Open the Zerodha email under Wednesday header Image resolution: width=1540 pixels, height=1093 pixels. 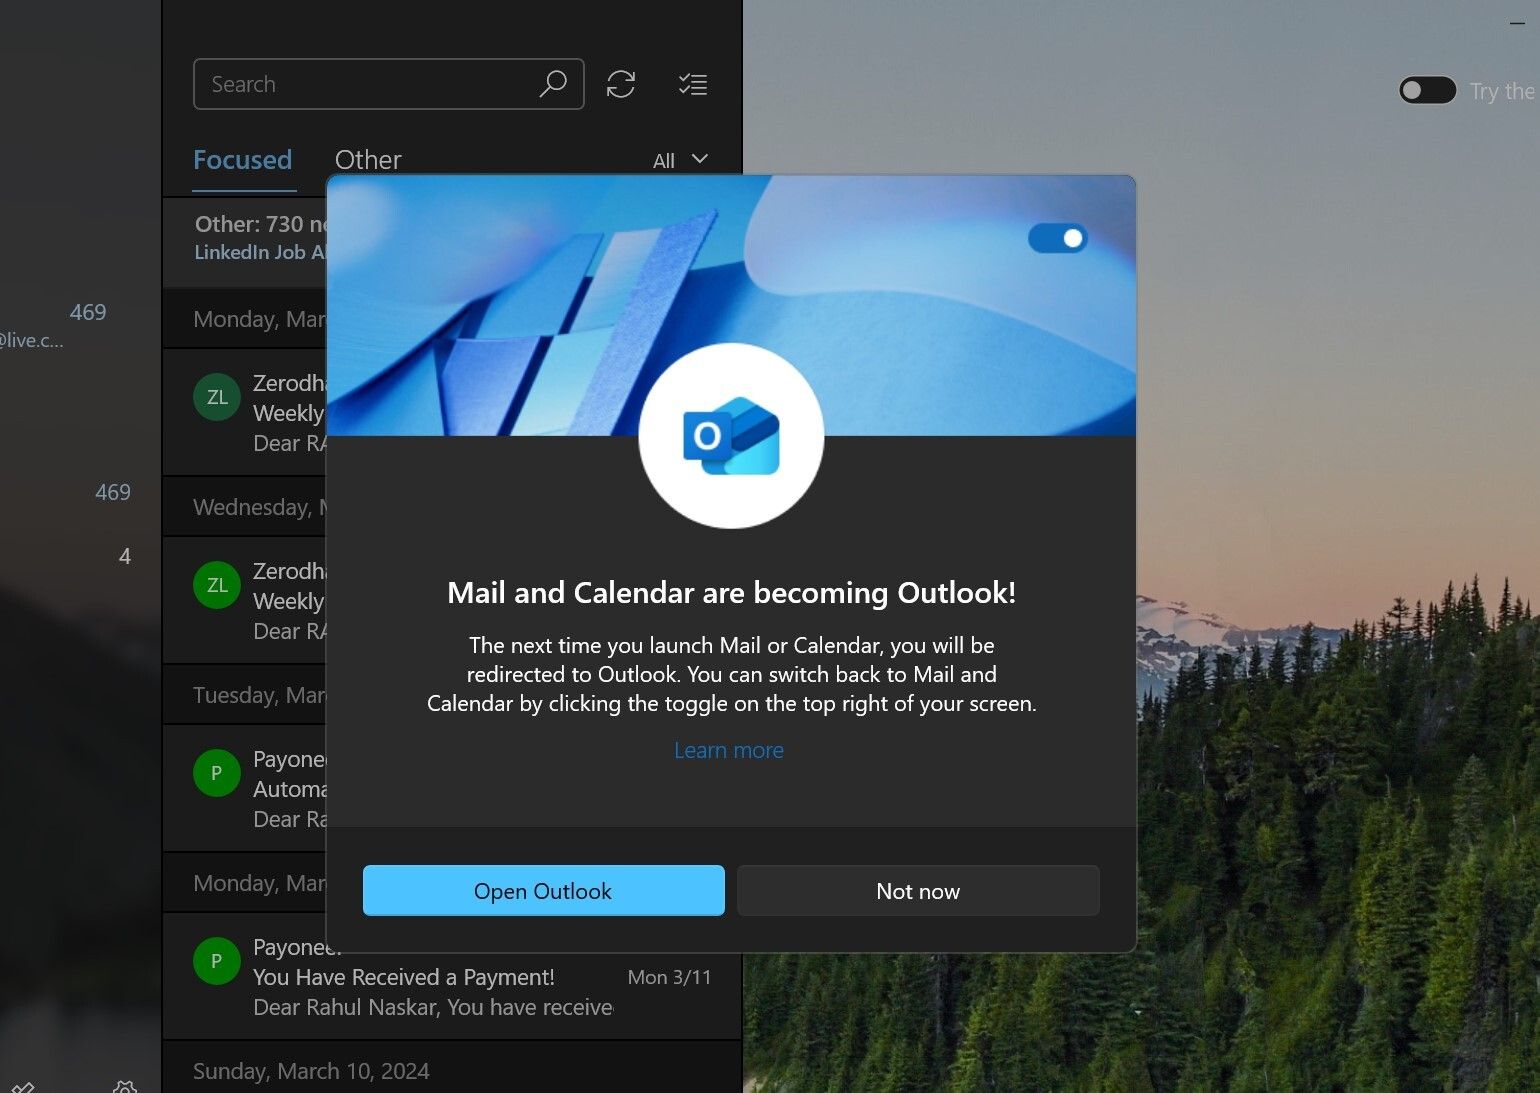tap(245, 600)
